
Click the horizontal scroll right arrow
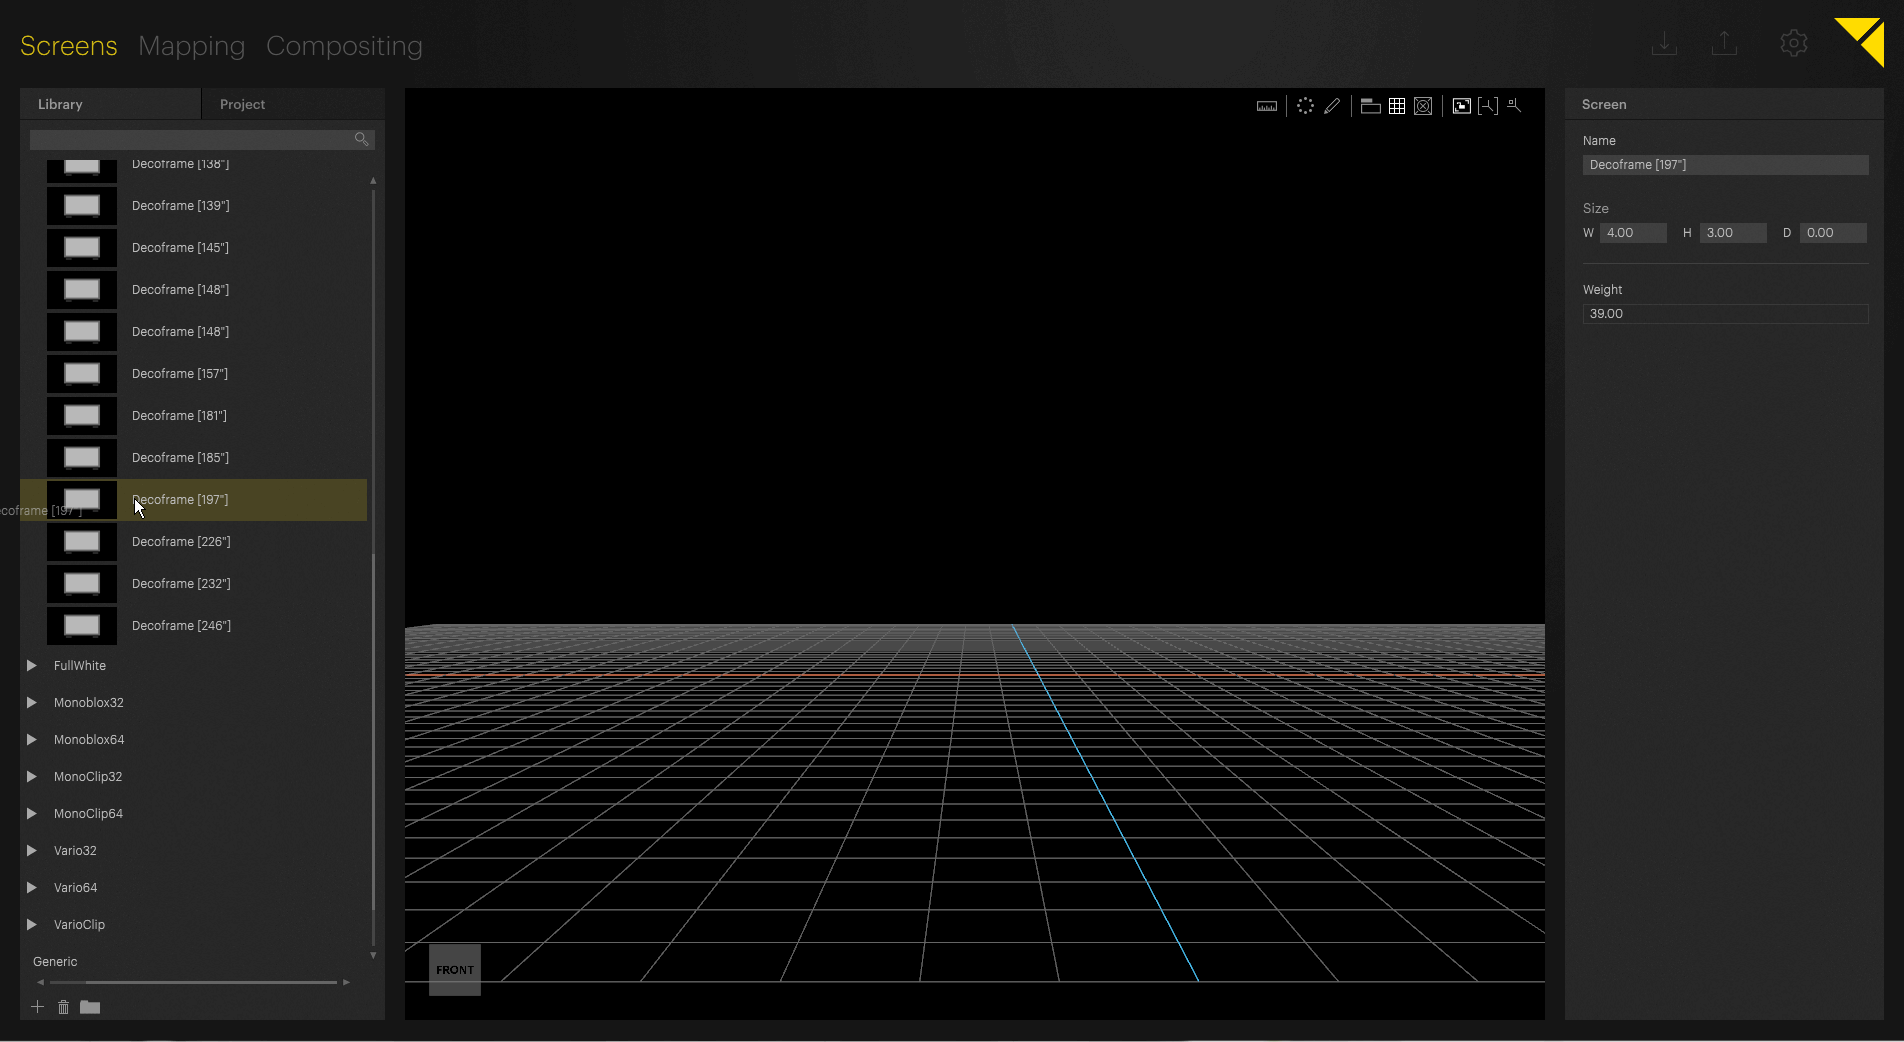pos(346,982)
